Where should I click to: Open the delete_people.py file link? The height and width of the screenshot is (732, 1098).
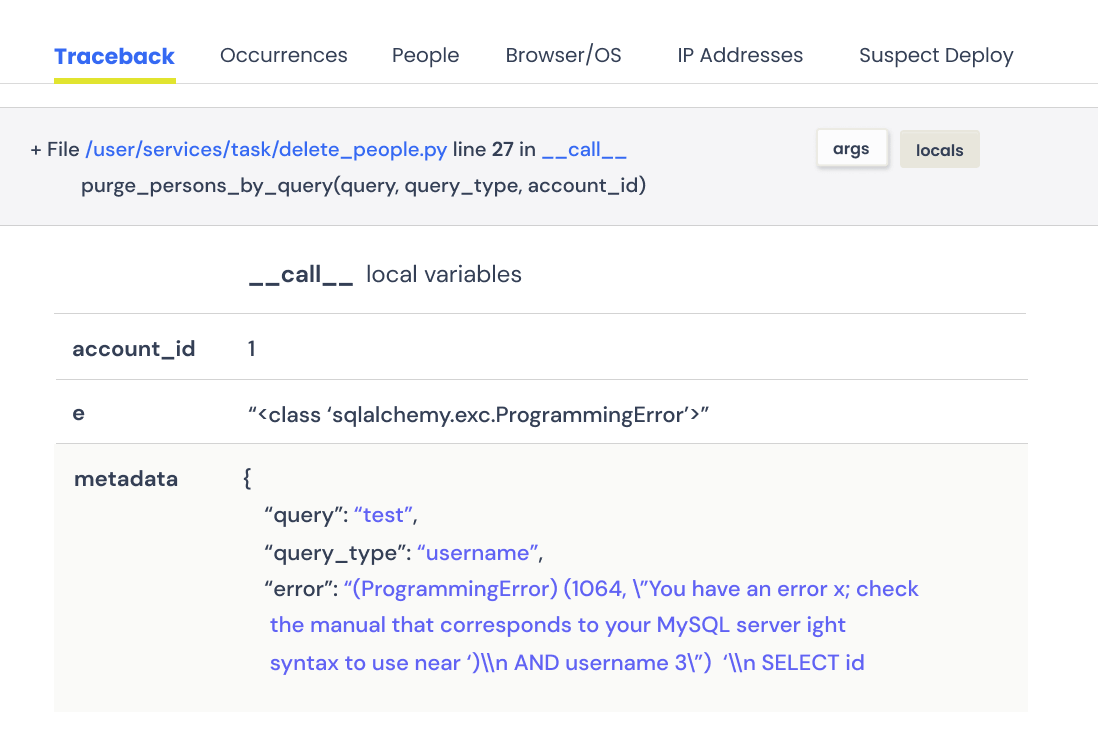(x=266, y=148)
